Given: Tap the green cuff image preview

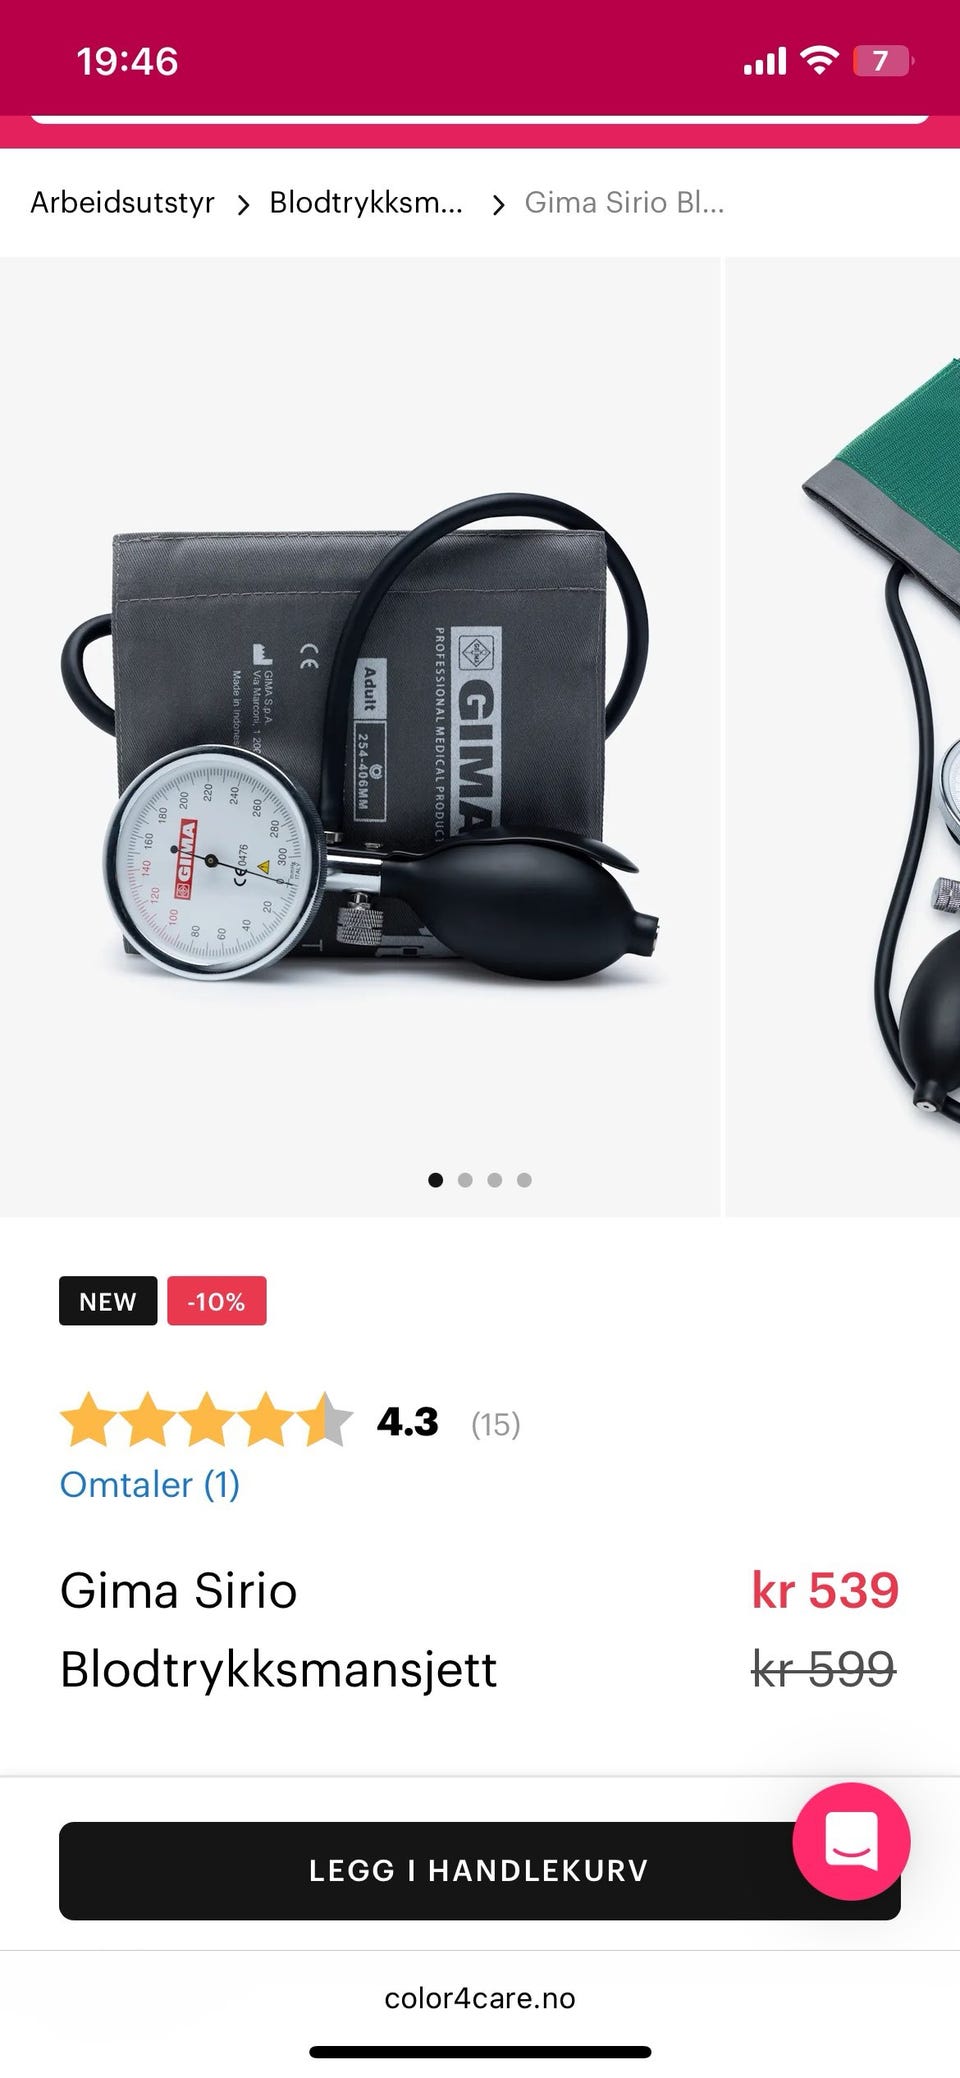Looking at the screenshot, I should coord(843,737).
